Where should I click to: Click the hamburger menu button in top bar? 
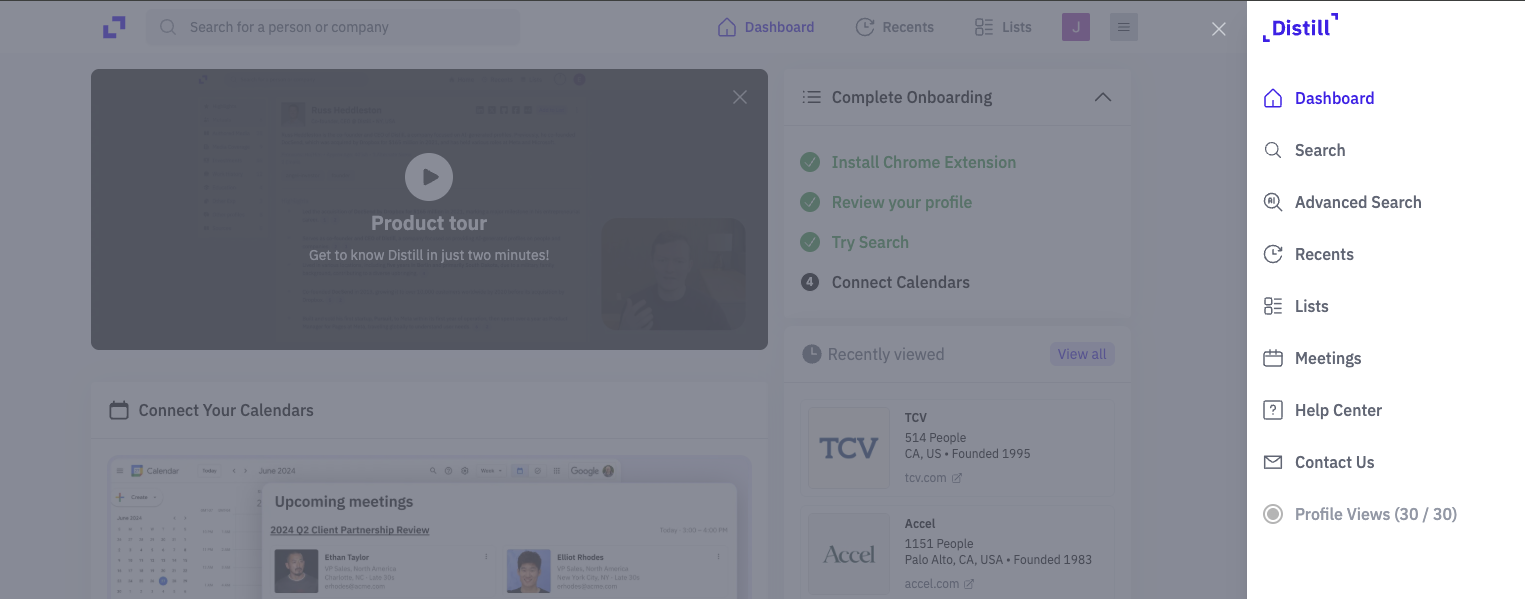pos(1124,27)
